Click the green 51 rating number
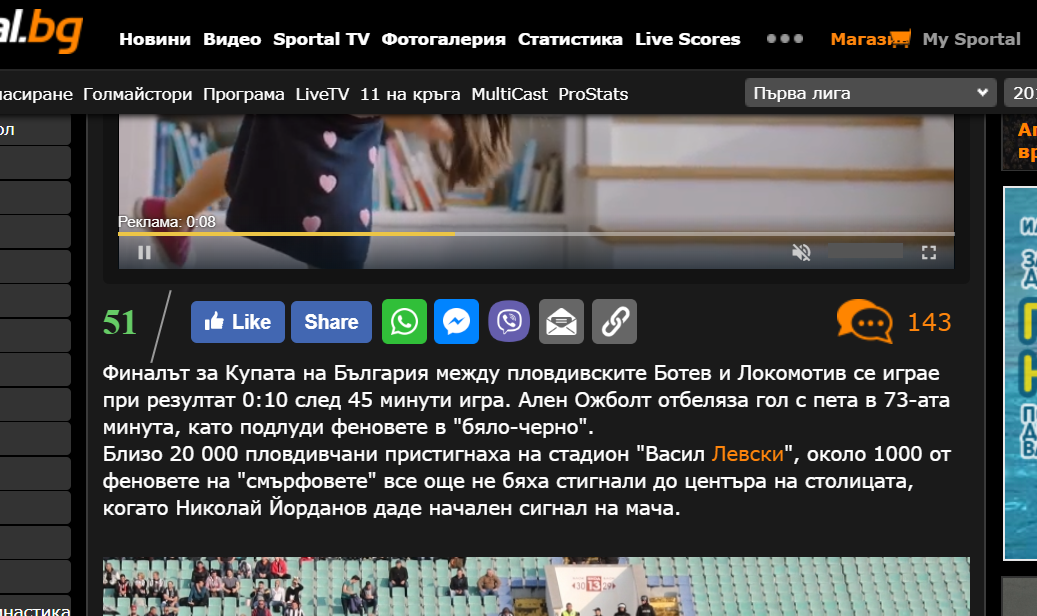The image size is (1037, 616). [x=120, y=322]
